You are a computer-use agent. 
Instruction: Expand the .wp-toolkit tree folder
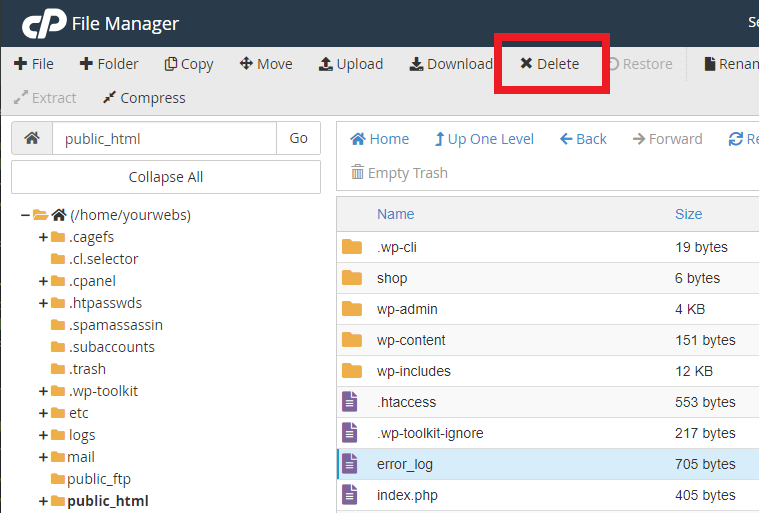pos(43,391)
